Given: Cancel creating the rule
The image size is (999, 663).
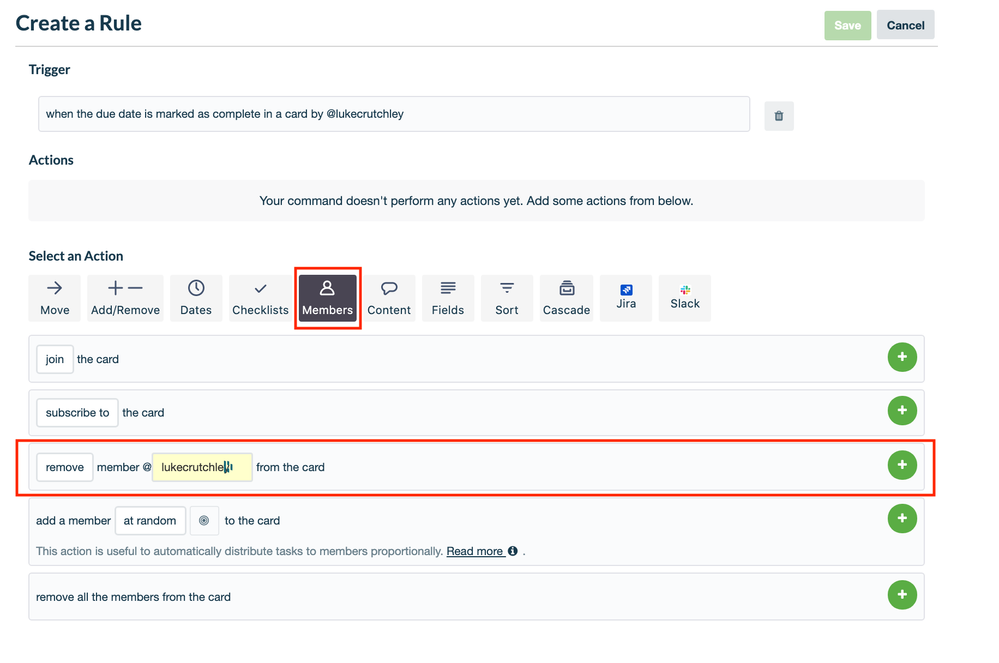Looking at the screenshot, I should pos(905,25).
